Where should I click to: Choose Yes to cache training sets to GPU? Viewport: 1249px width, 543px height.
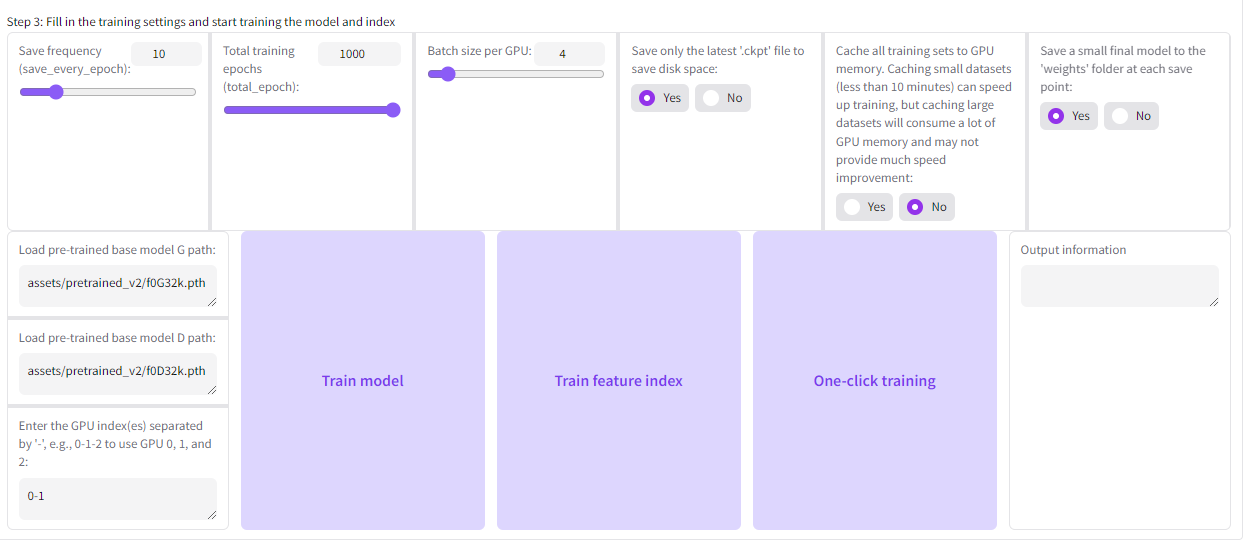pos(864,207)
